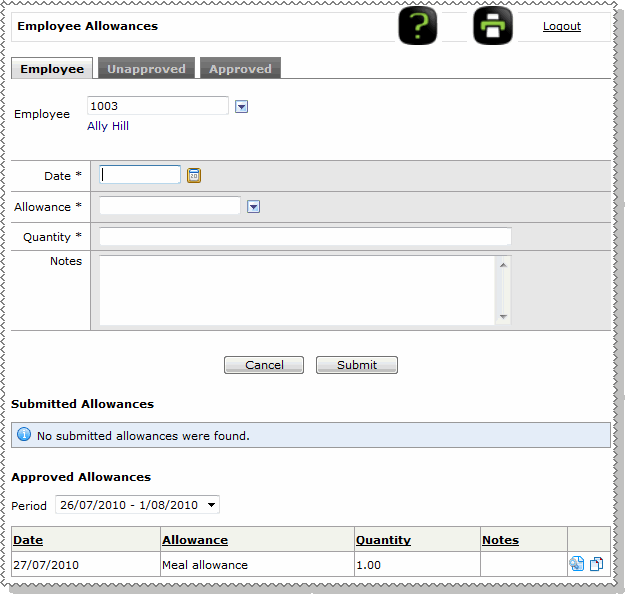Copy the Meal allowance entry
The width and height of the screenshot is (634, 603).
point(596,564)
